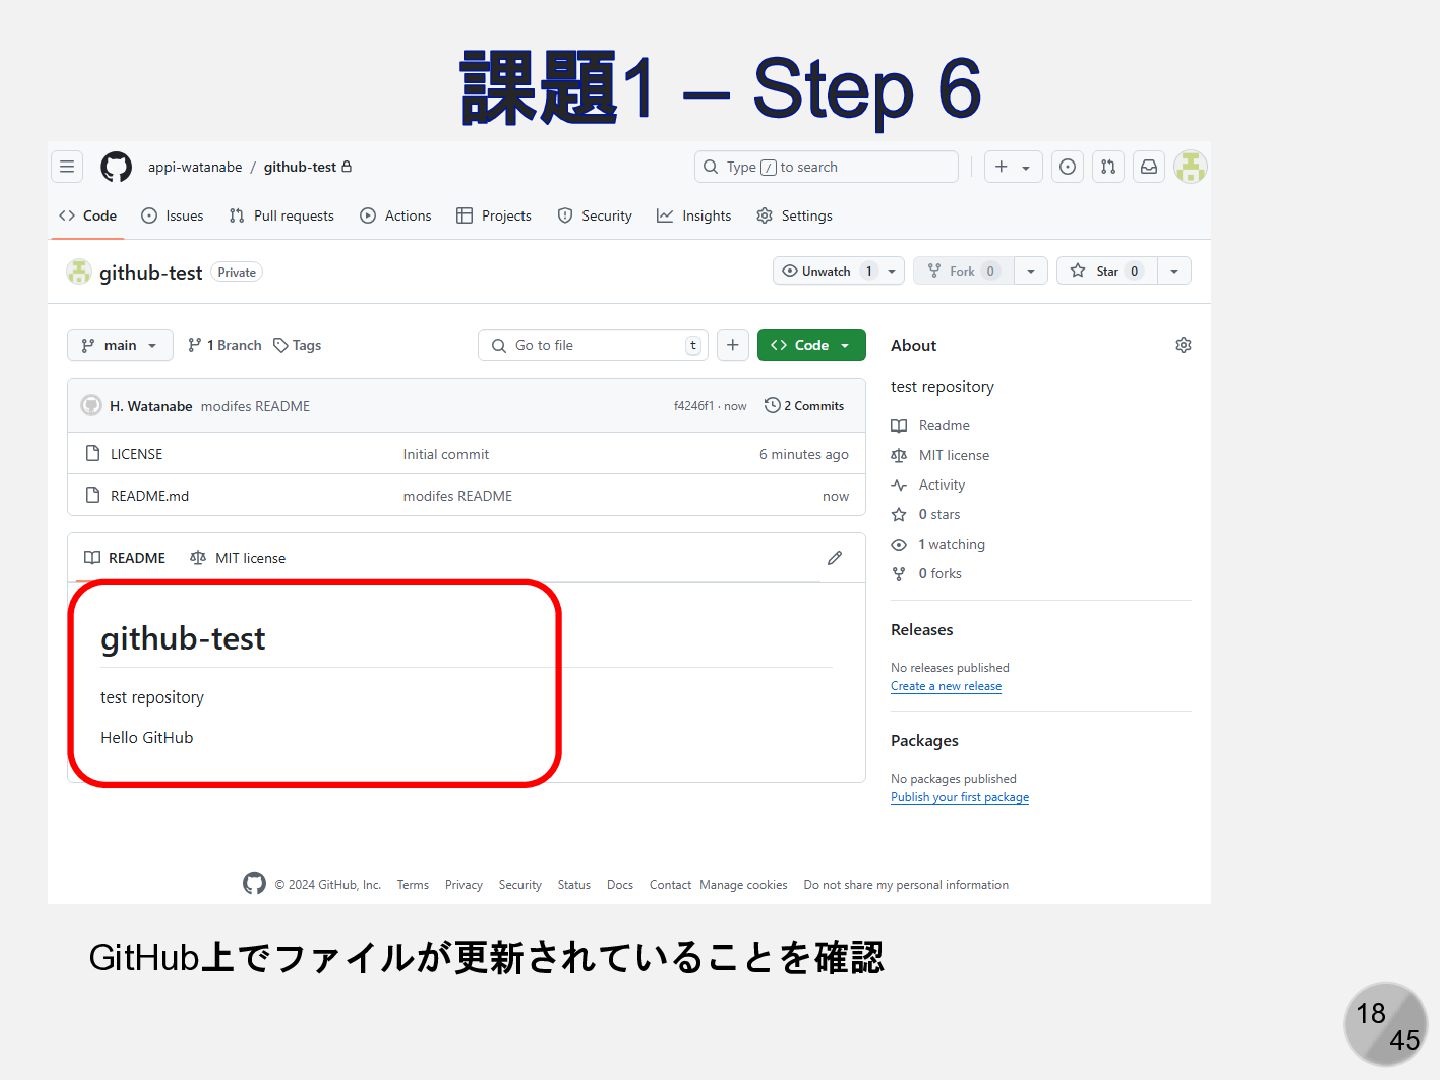Go to appi-watanabe owner link
Screen dimensions: 1440x1080
pyautogui.click(x=195, y=167)
